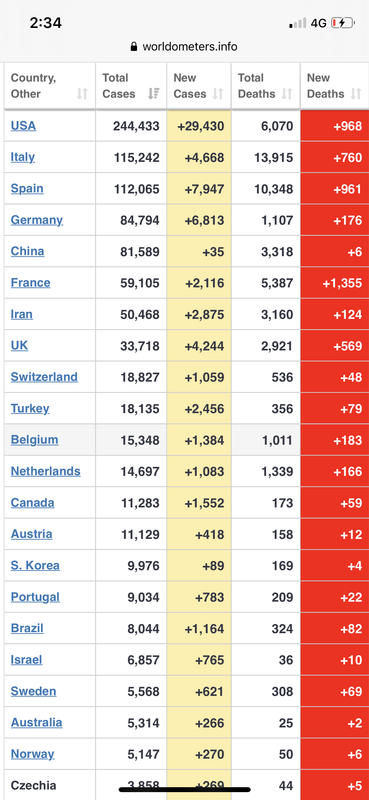Open the USA country link
369x800 pixels.
click(x=23, y=126)
